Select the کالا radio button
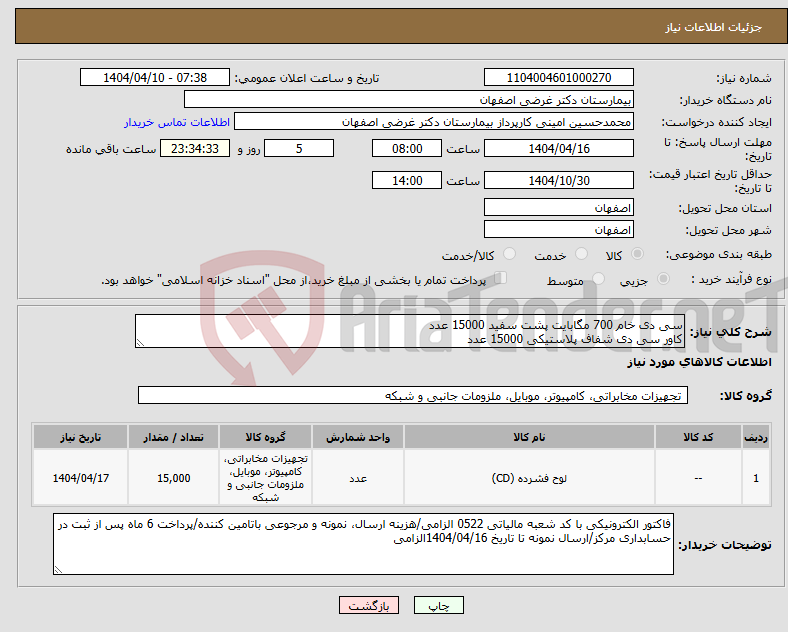788x632 pixels. coord(637,254)
